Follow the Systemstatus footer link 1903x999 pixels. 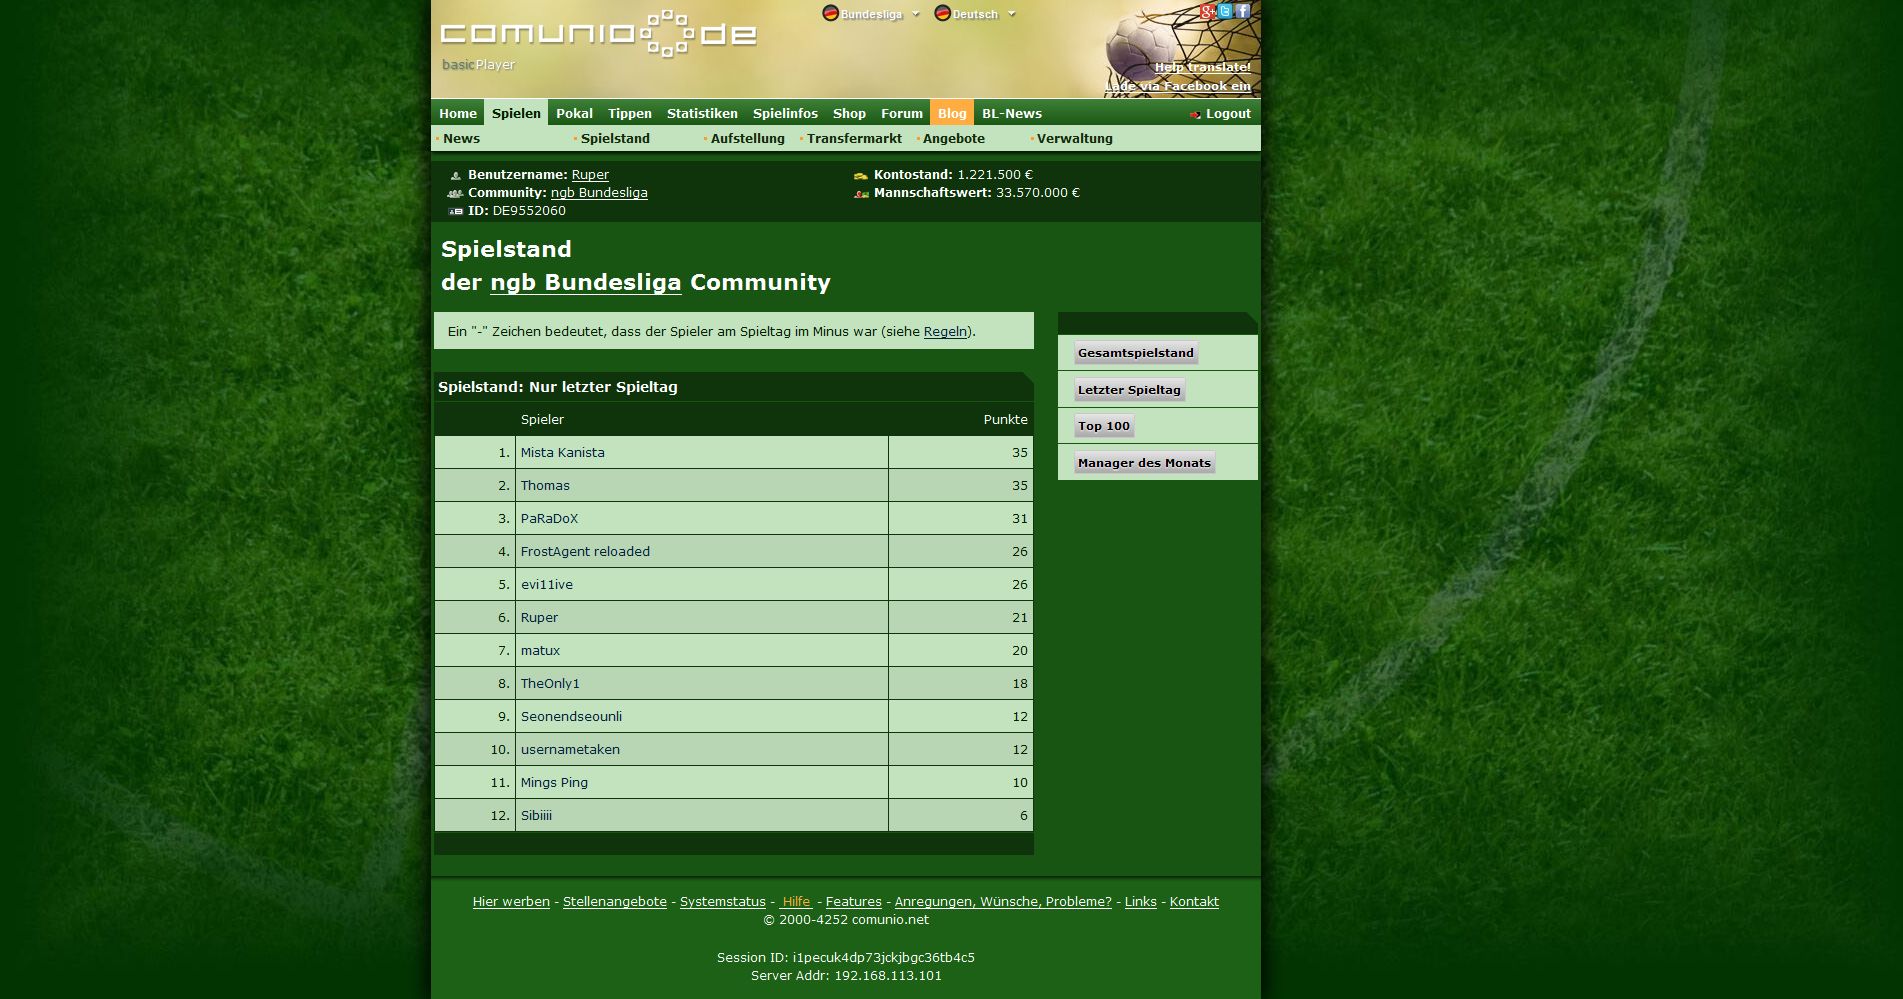tap(722, 902)
